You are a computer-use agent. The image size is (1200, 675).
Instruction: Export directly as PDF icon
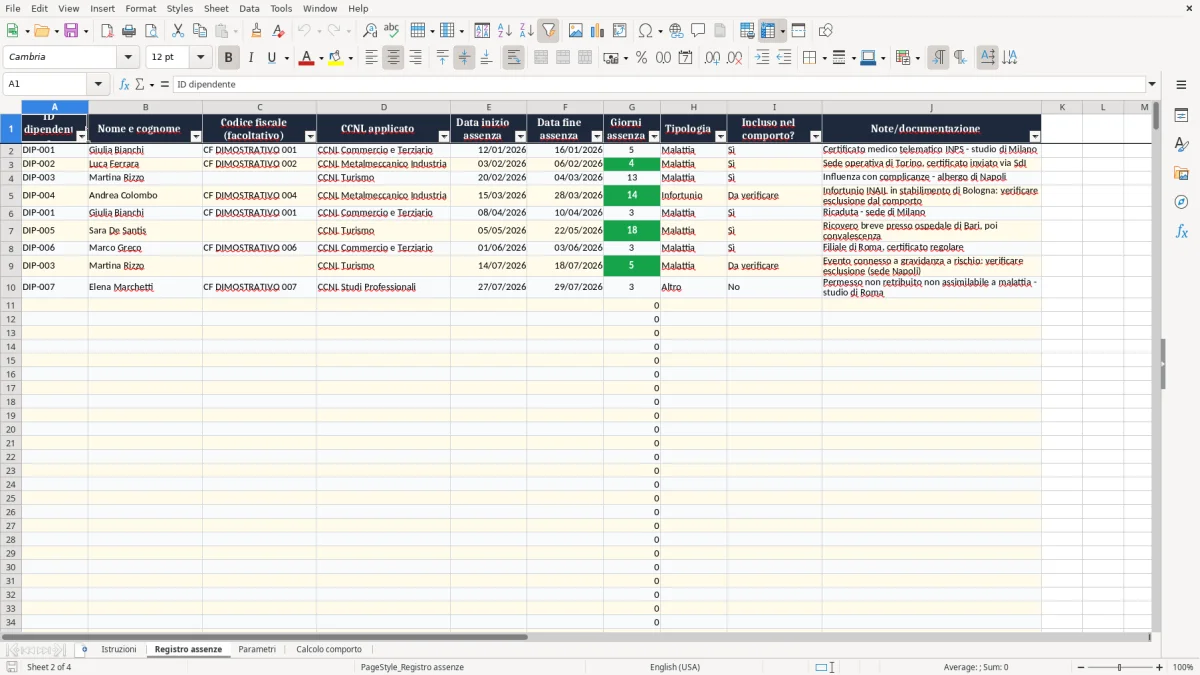click(x=107, y=31)
